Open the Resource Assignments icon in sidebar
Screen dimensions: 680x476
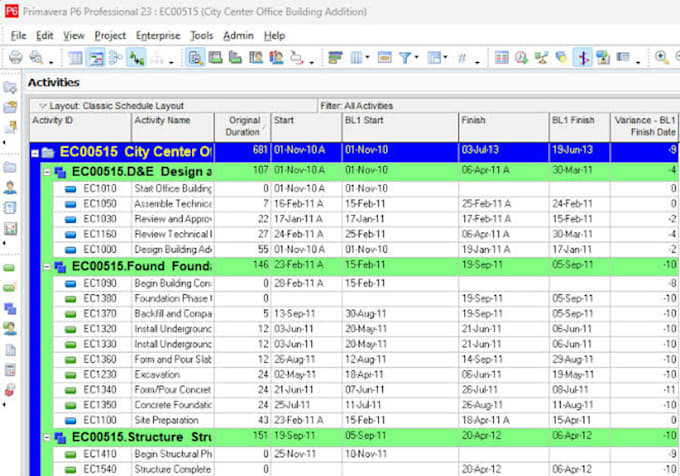10,328
